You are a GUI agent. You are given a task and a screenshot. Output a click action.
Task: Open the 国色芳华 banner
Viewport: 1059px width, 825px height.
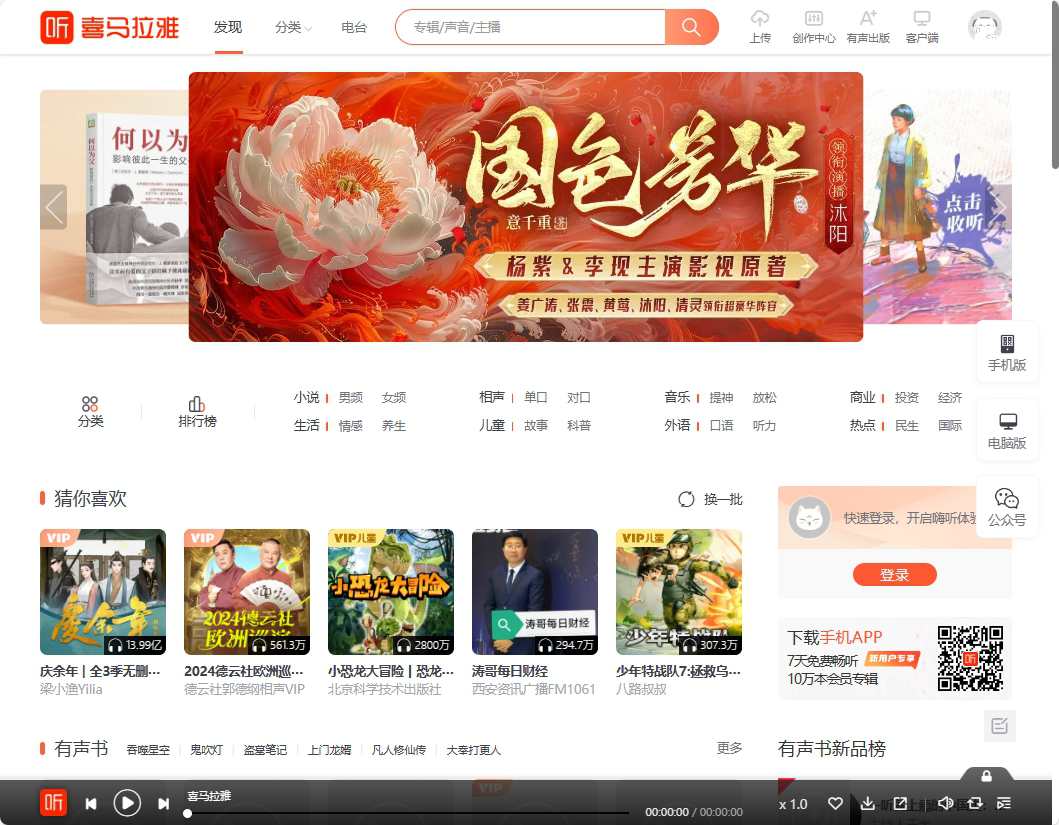point(525,207)
